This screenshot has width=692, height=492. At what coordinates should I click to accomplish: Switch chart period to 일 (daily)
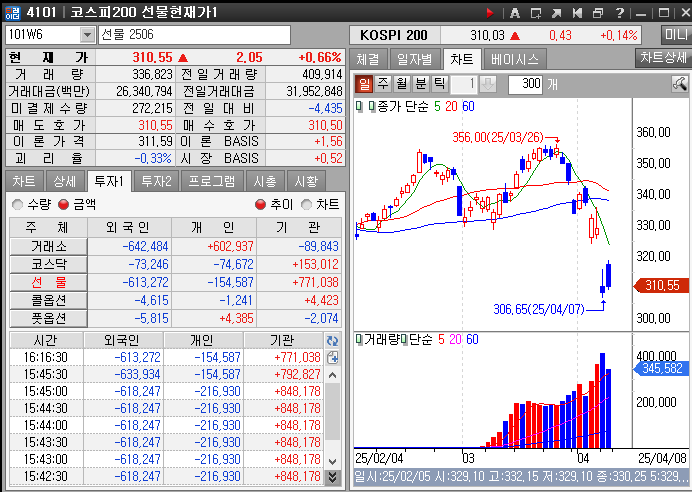(365, 83)
